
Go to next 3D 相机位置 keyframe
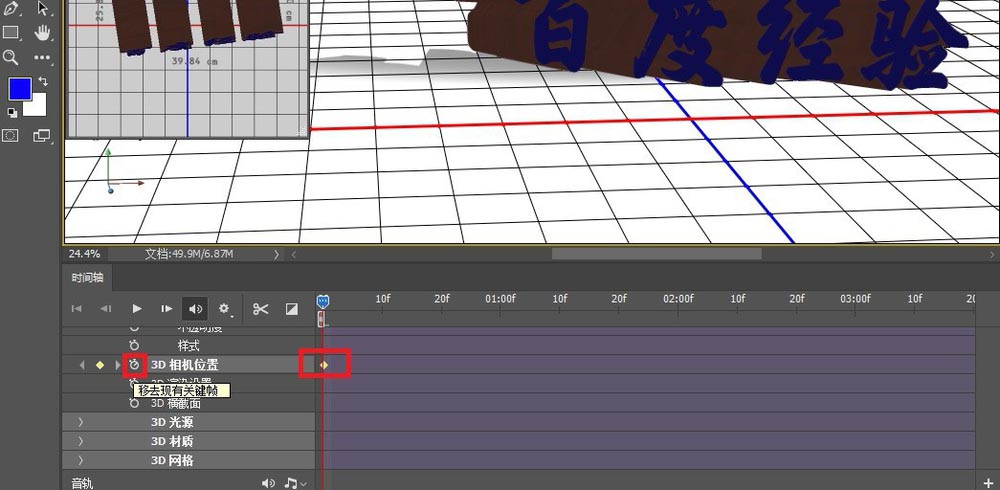click(x=117, y=365)
